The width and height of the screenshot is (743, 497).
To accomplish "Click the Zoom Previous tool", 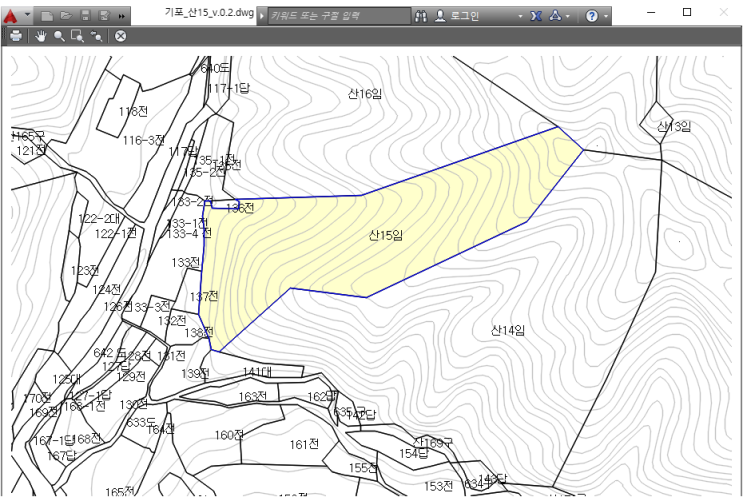I will [96, 36].
